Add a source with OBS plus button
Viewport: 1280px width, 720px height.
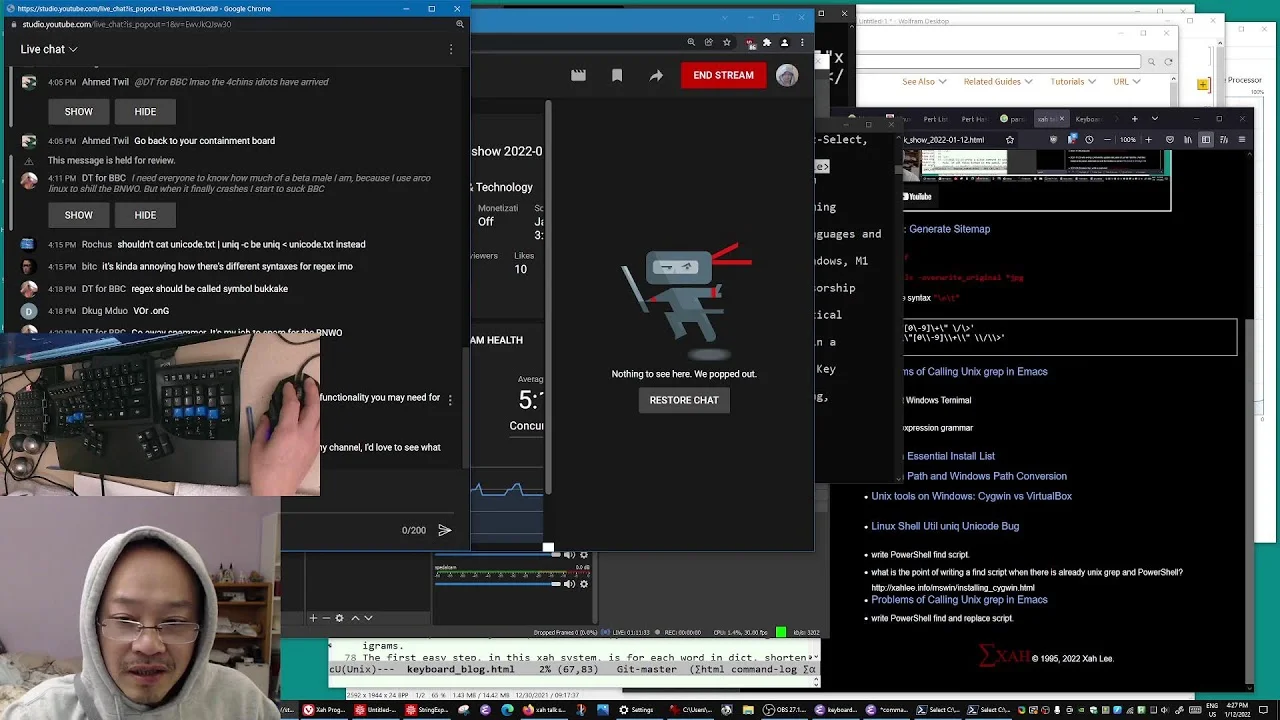[313, 618]
